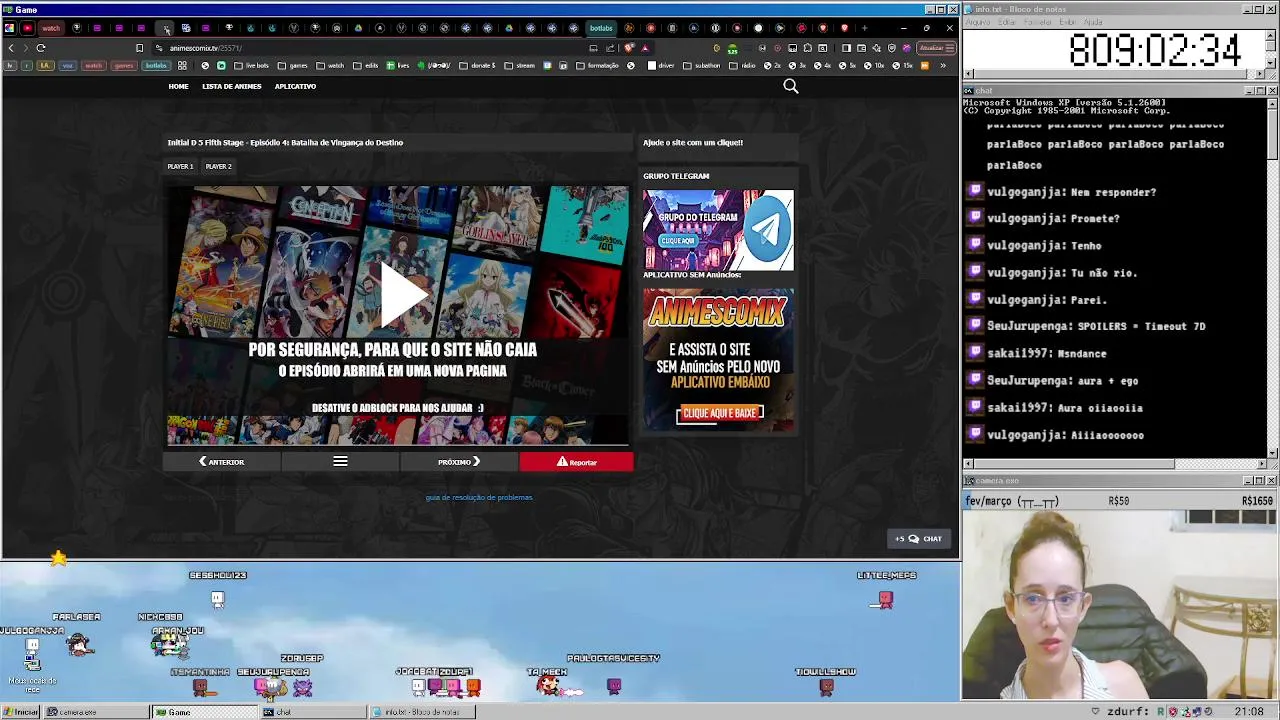Open the rádio bookmarks folder
1280x720 pixels.
pyautogui.click(x=741, y=66)
